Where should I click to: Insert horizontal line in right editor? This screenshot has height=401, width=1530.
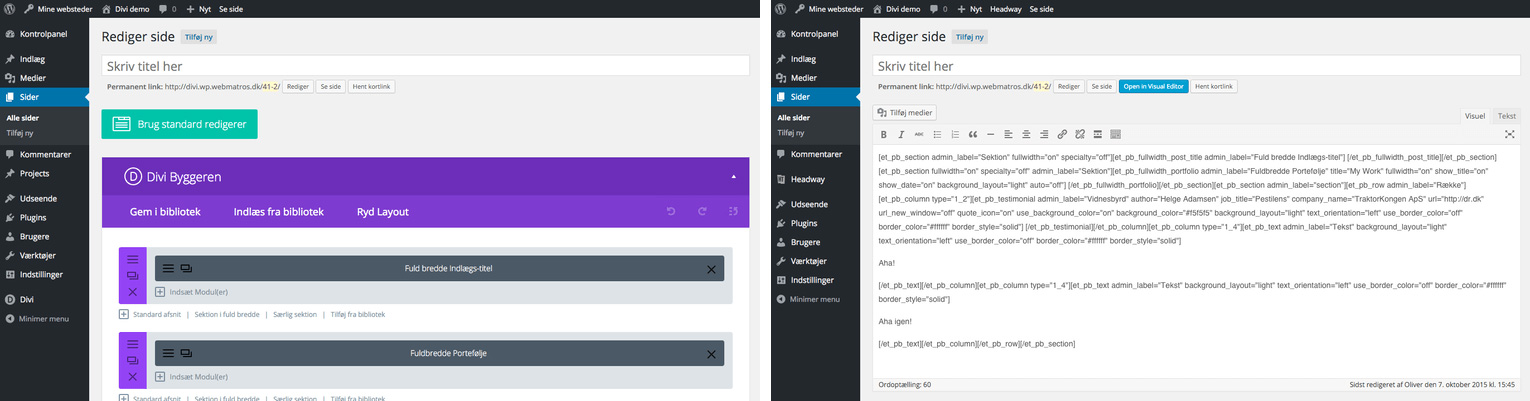pos(990,134)
